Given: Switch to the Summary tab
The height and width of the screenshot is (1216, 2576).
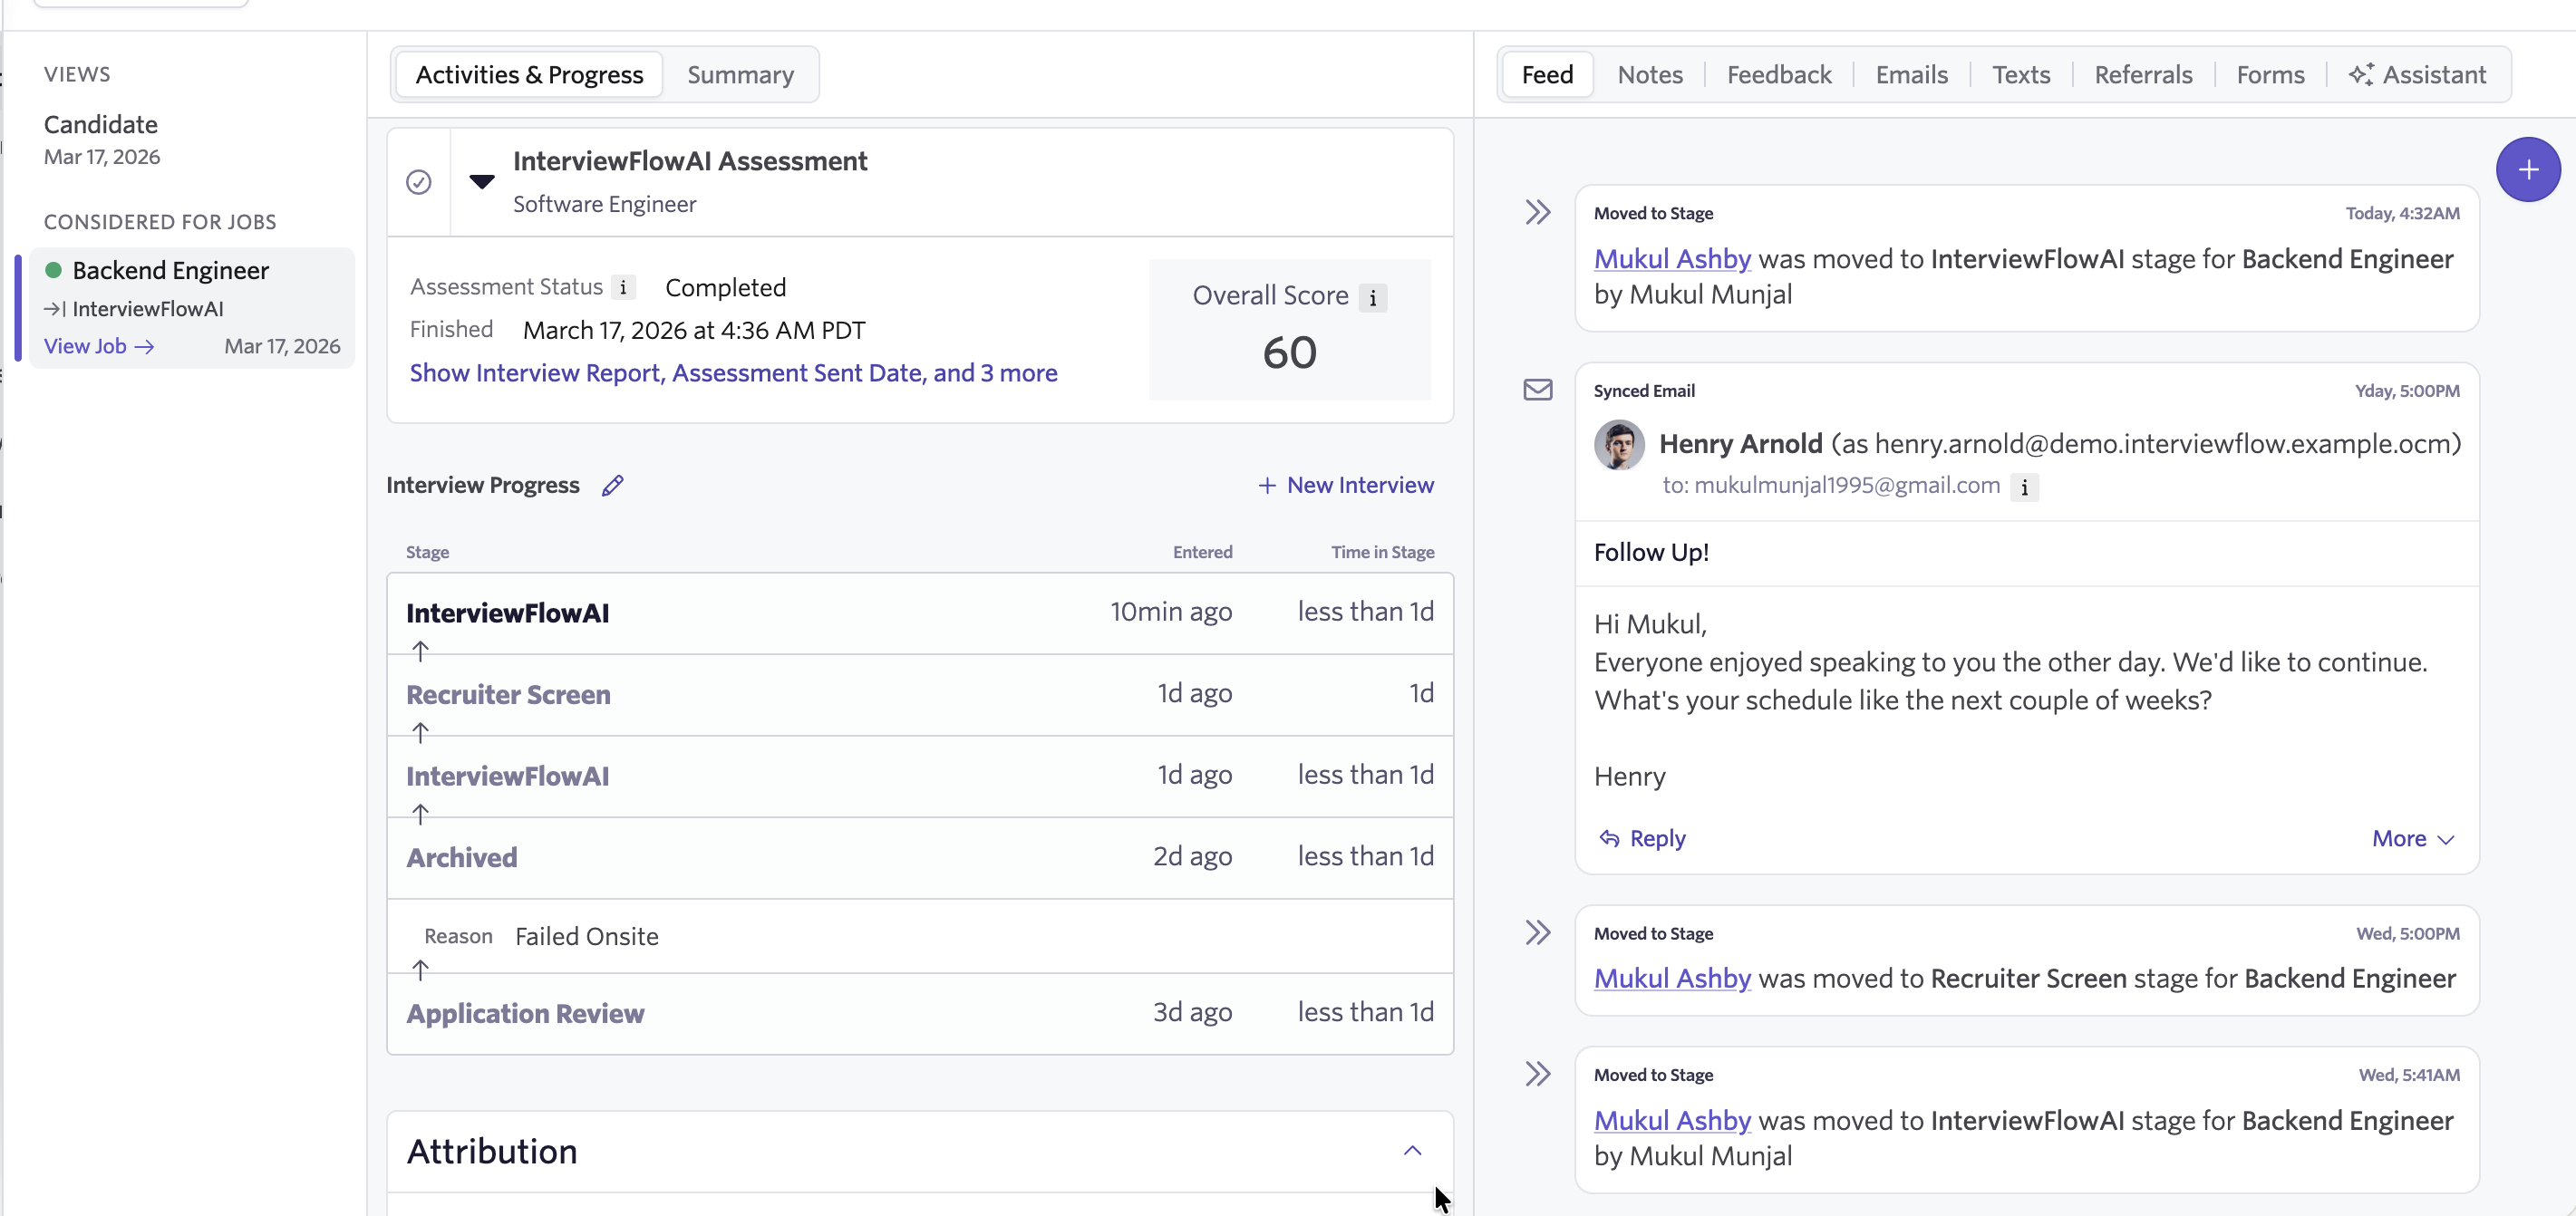Looking at the screenshot, I should 740,75.
